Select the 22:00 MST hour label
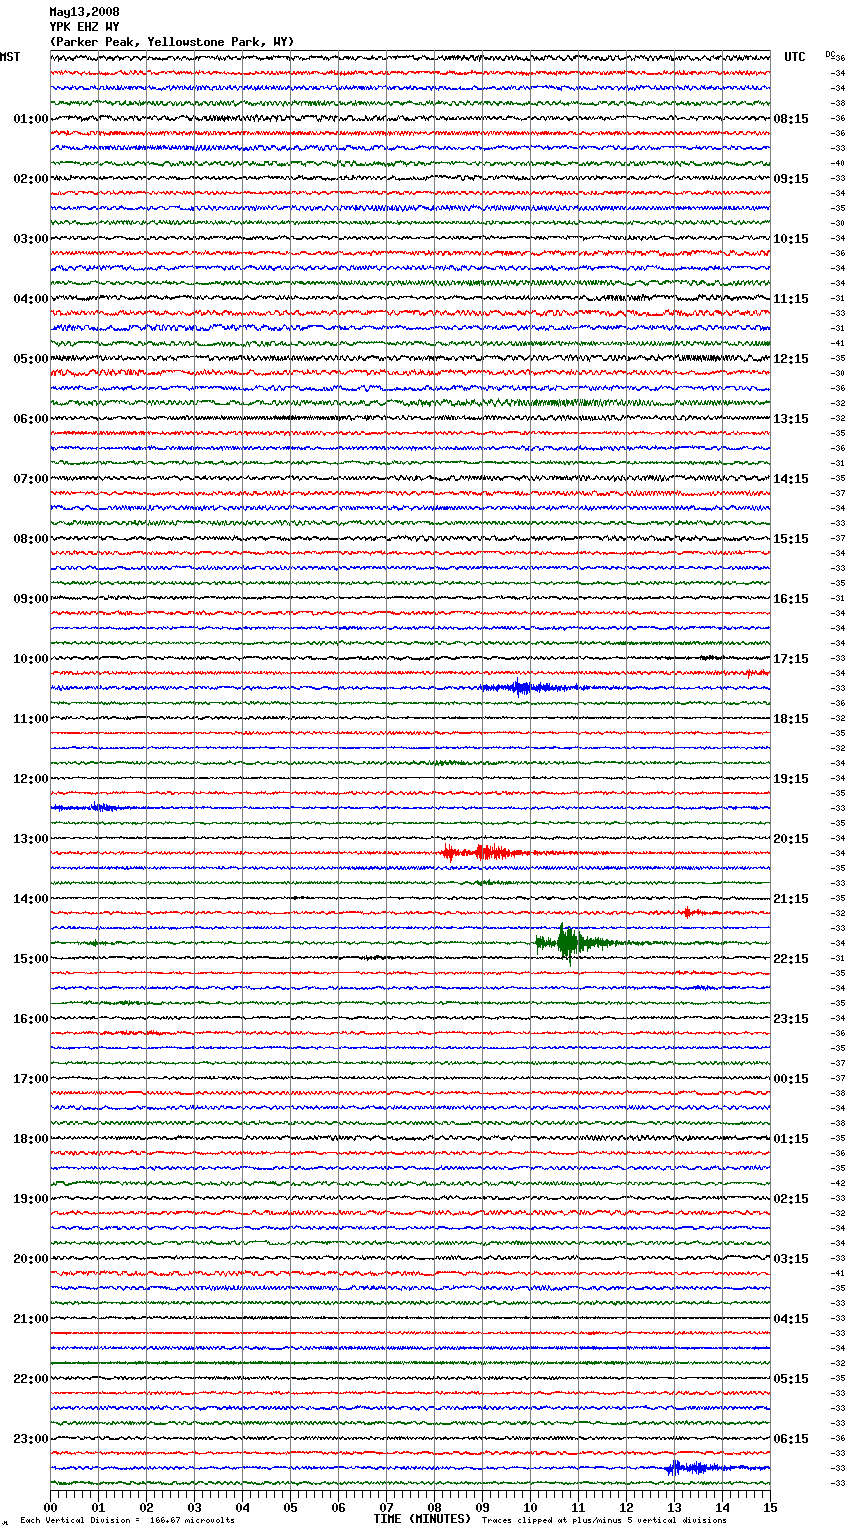Viewport: 850px width, 1534px height. [31, 1379]
